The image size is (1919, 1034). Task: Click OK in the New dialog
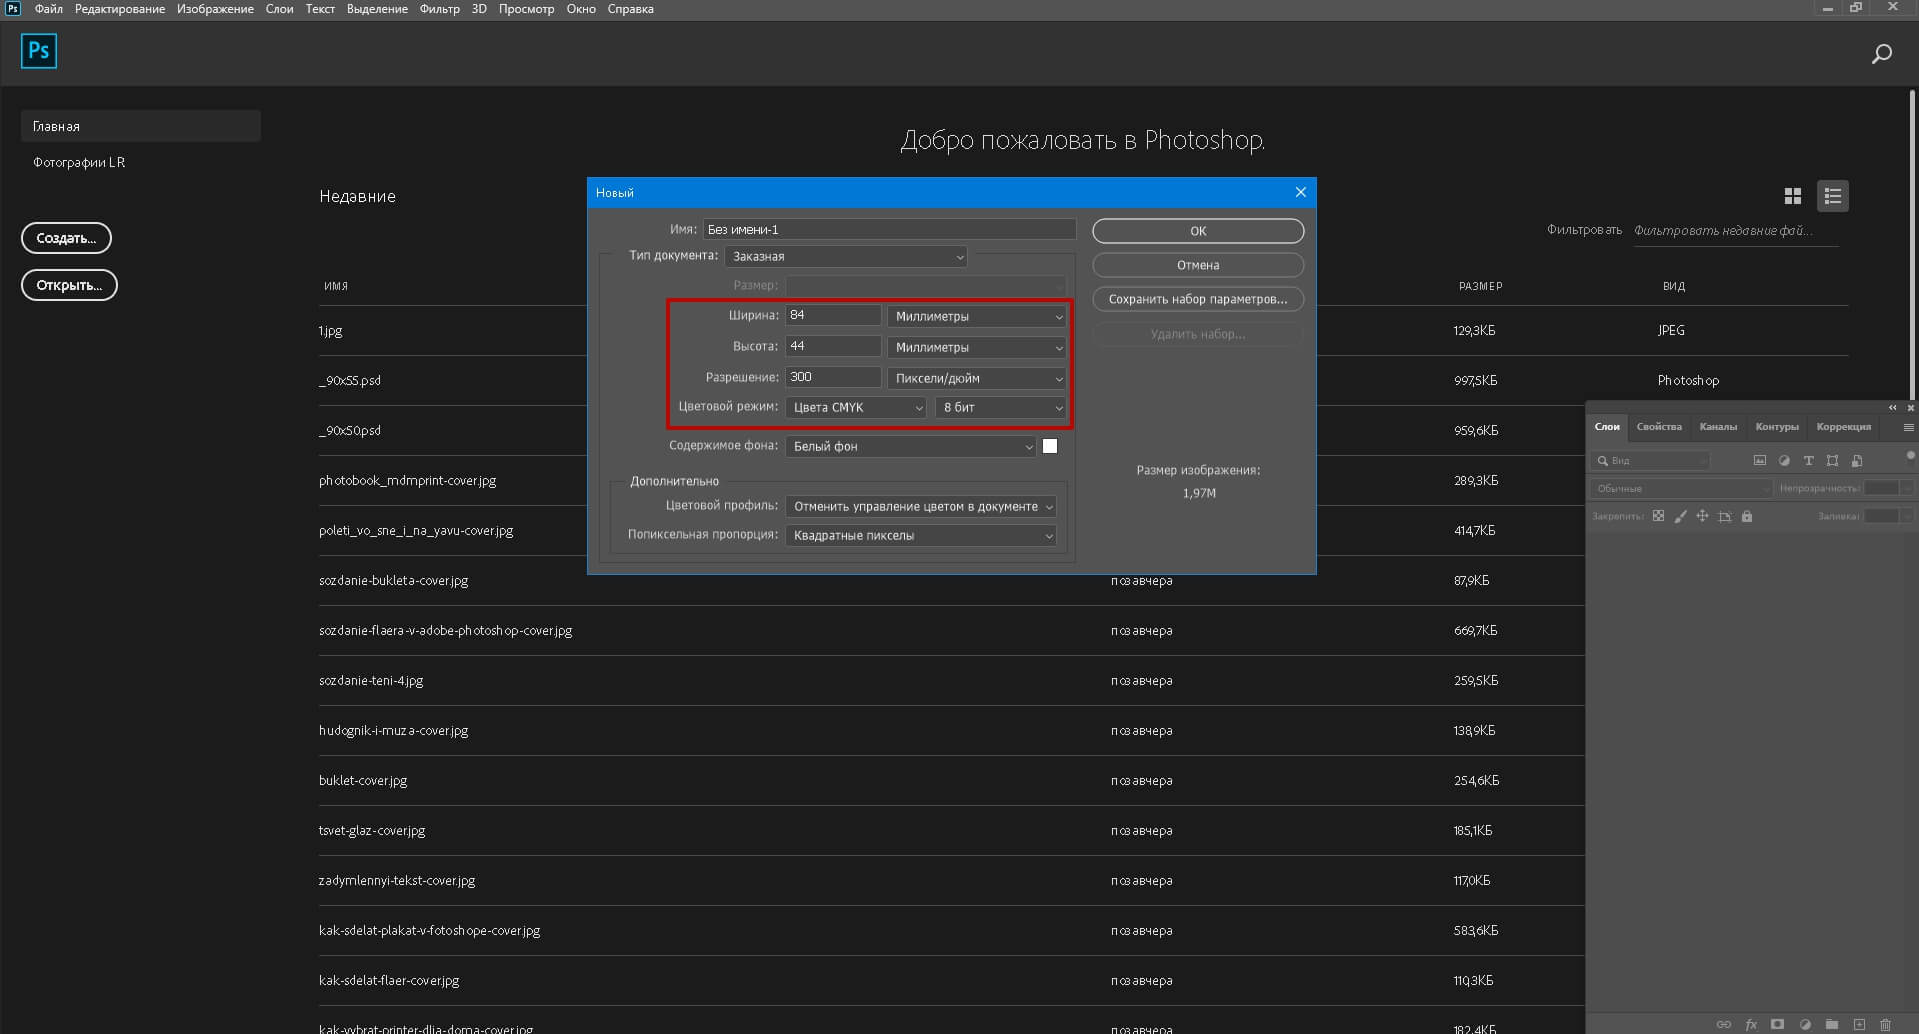click(1198, 231)
